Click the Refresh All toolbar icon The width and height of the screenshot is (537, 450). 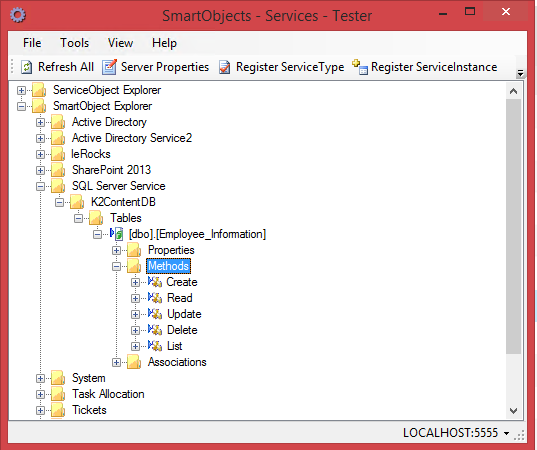(26, 67)
